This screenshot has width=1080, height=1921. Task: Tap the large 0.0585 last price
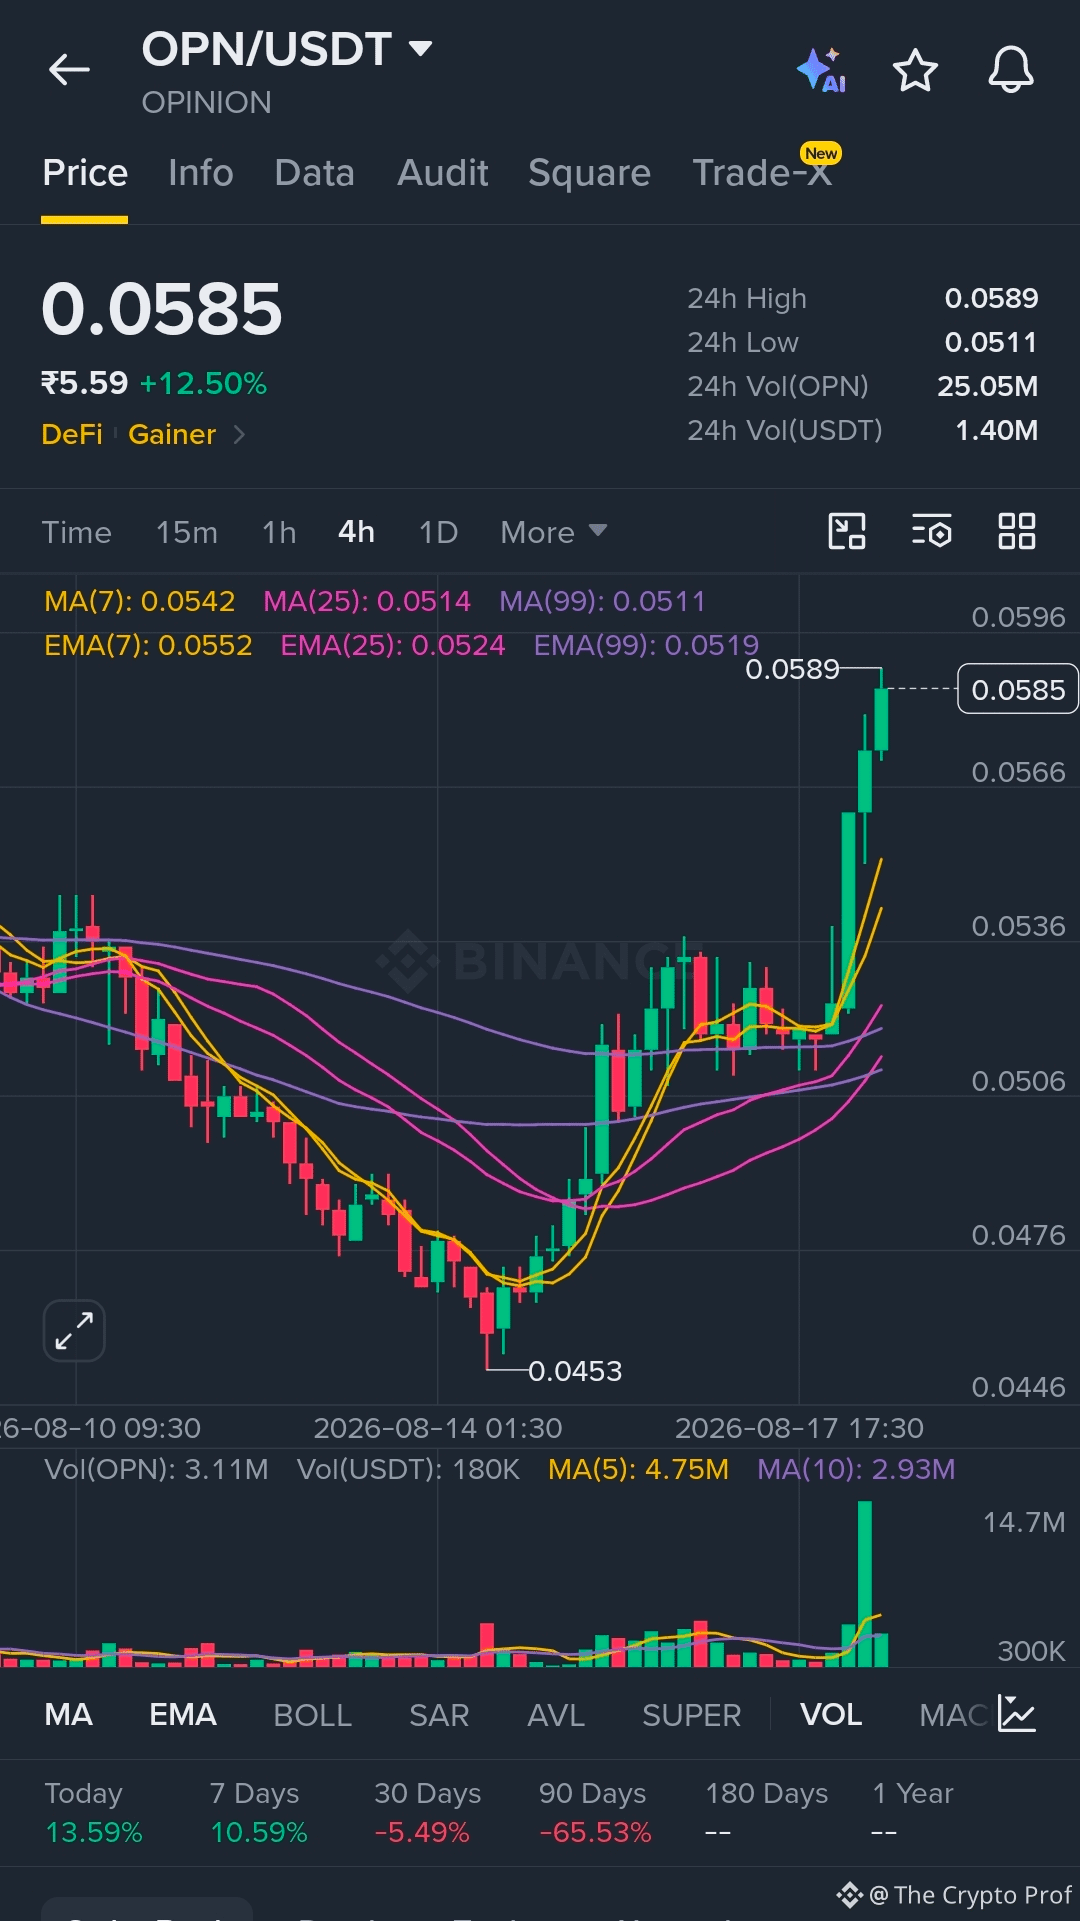162,309
